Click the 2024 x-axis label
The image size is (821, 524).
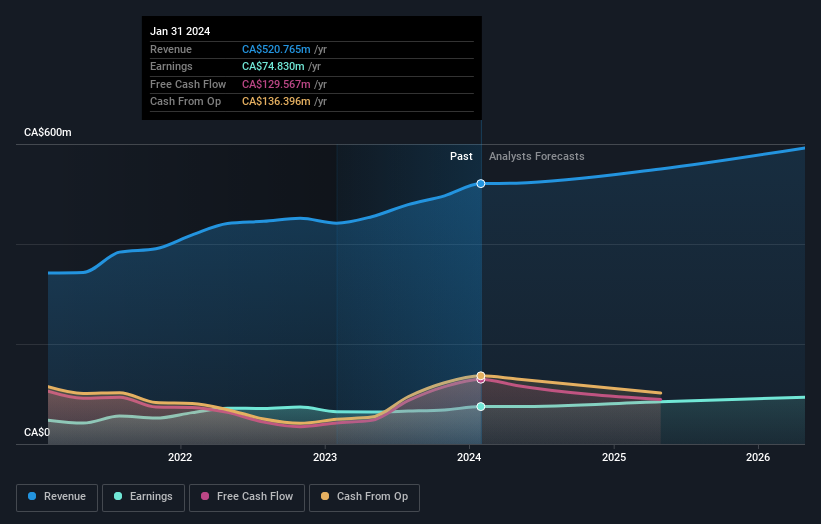click(469, 458)
